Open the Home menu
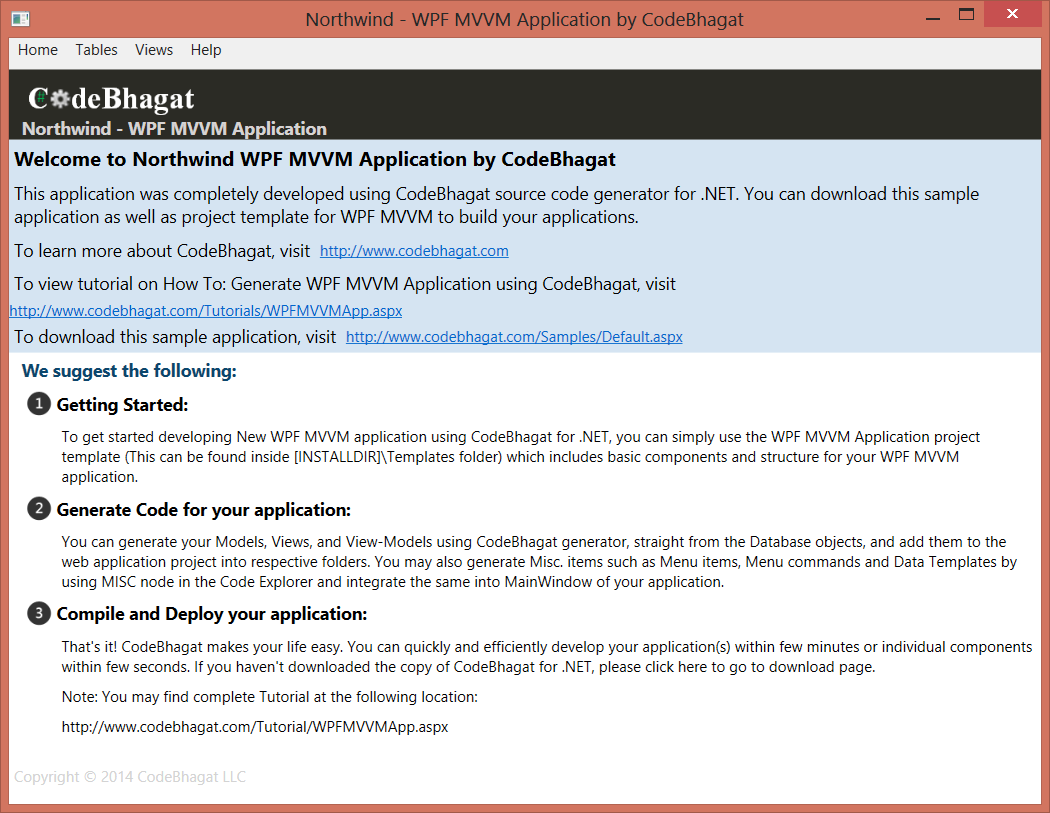 (38, 50)
